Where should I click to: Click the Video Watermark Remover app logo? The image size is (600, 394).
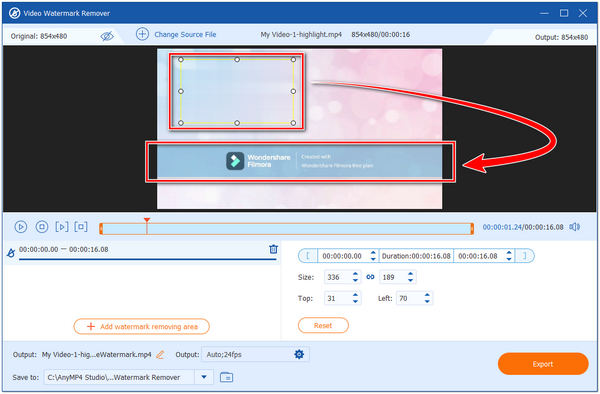click(x=15, y=13)
